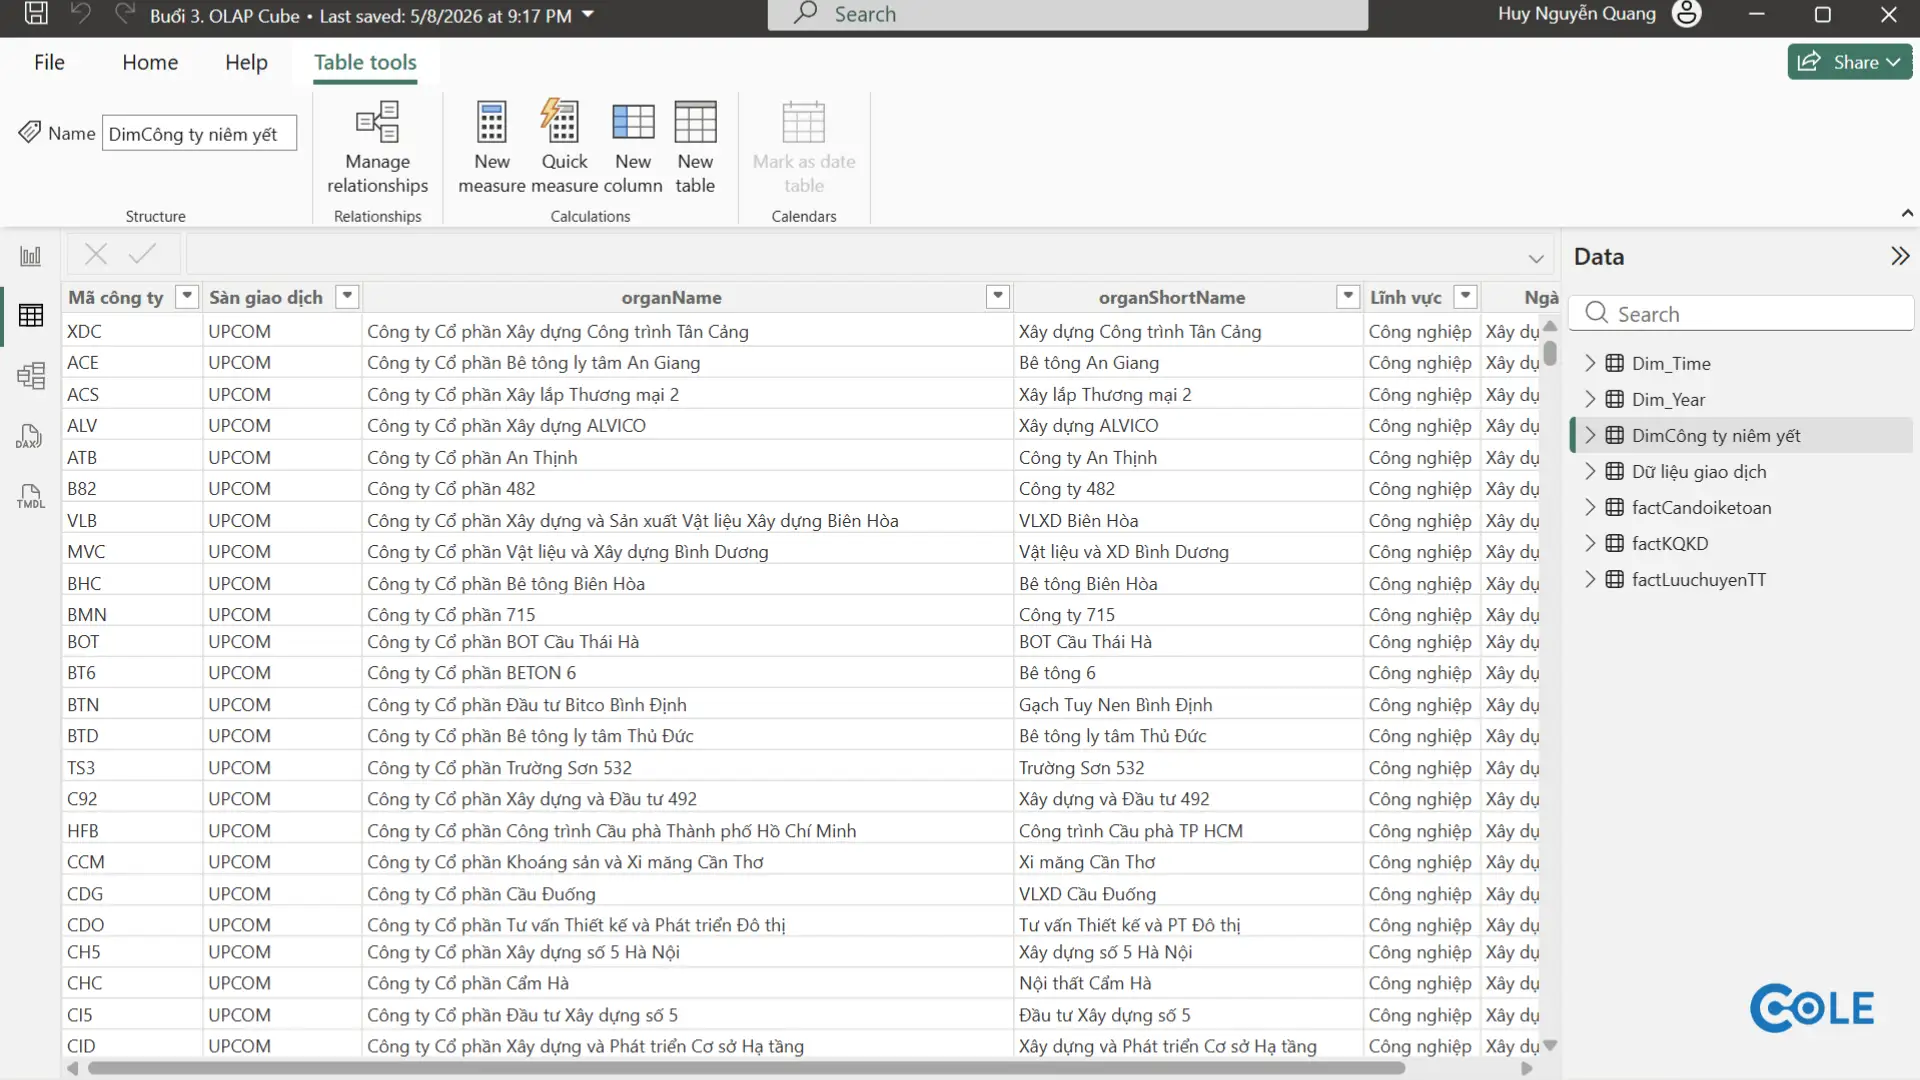The width and height of the screenshot is (1920, 1080).
Task: Commit formula with the checkmark icon
Action: click(143, 254)
